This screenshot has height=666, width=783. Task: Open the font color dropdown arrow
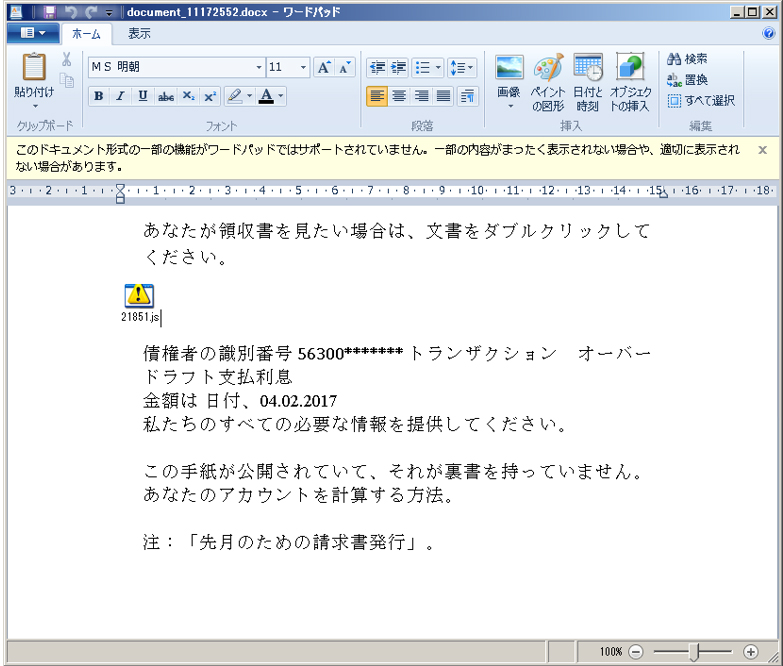(x=281, y=96)
